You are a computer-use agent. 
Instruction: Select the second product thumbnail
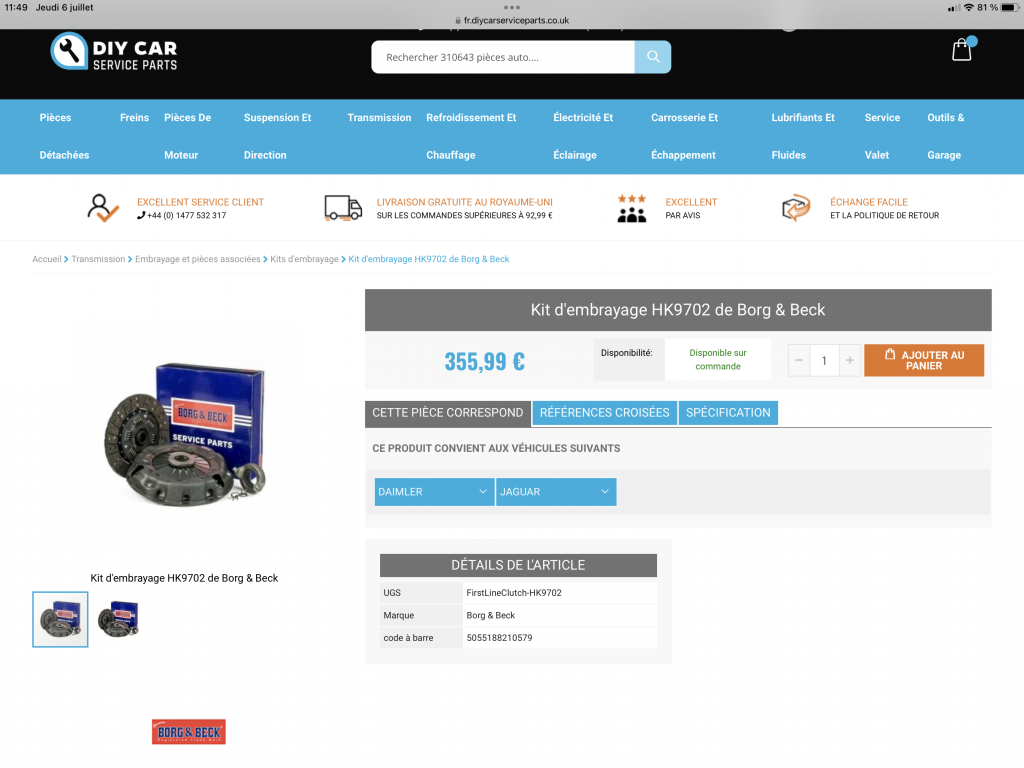click(118, 619)
